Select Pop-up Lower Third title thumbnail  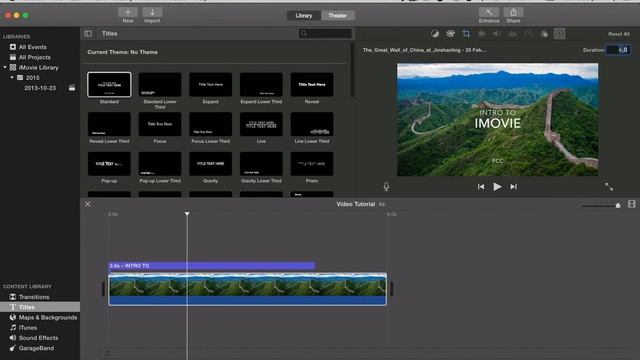pos(160,164)
